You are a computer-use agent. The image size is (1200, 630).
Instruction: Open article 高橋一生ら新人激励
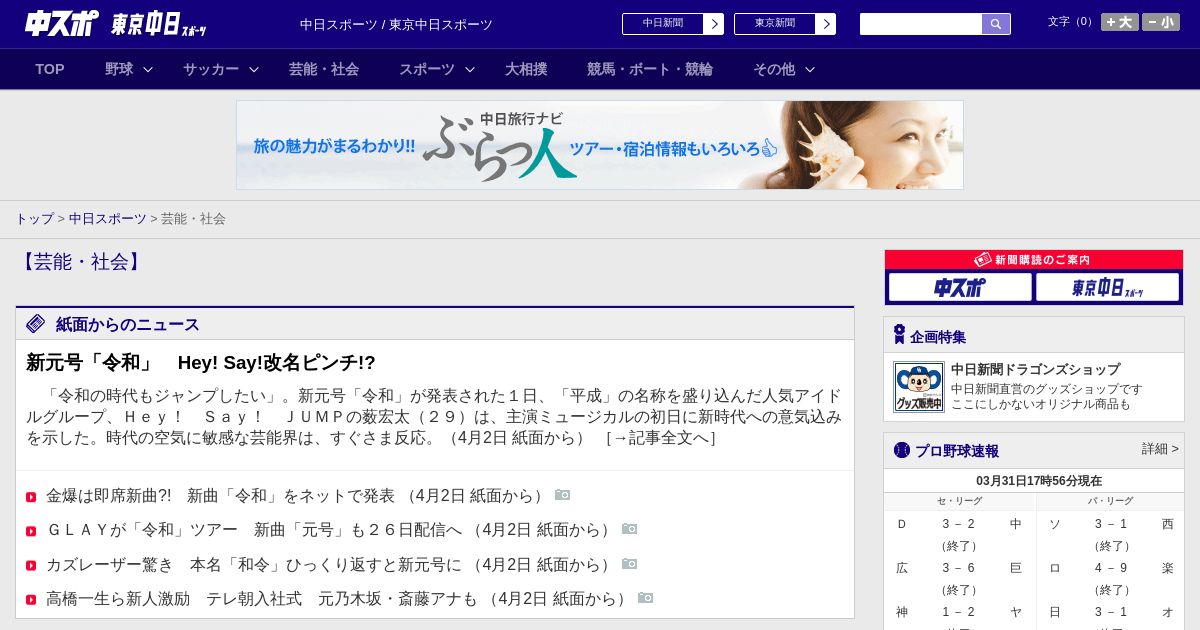pos(339,599)
